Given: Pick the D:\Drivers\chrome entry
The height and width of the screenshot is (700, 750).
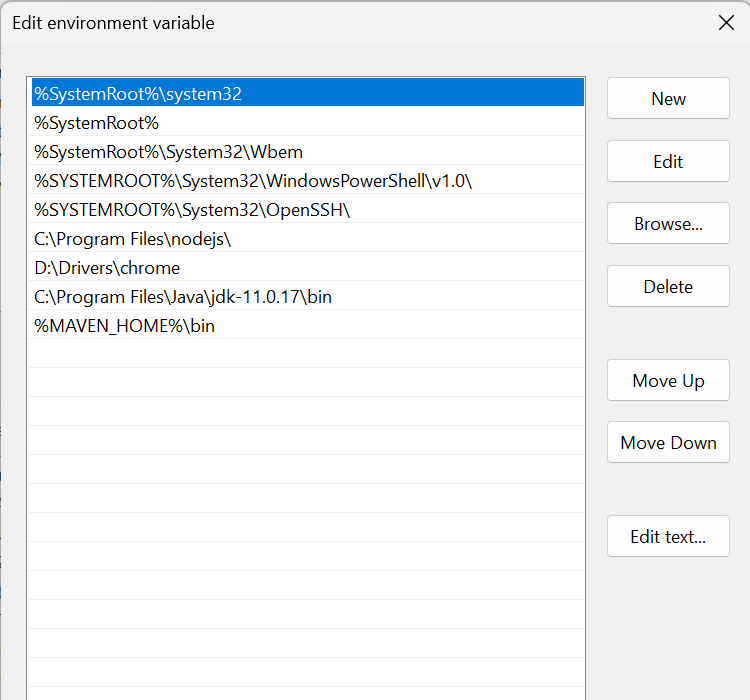Looking at the screenshot, I should click(x=107, y=268).
